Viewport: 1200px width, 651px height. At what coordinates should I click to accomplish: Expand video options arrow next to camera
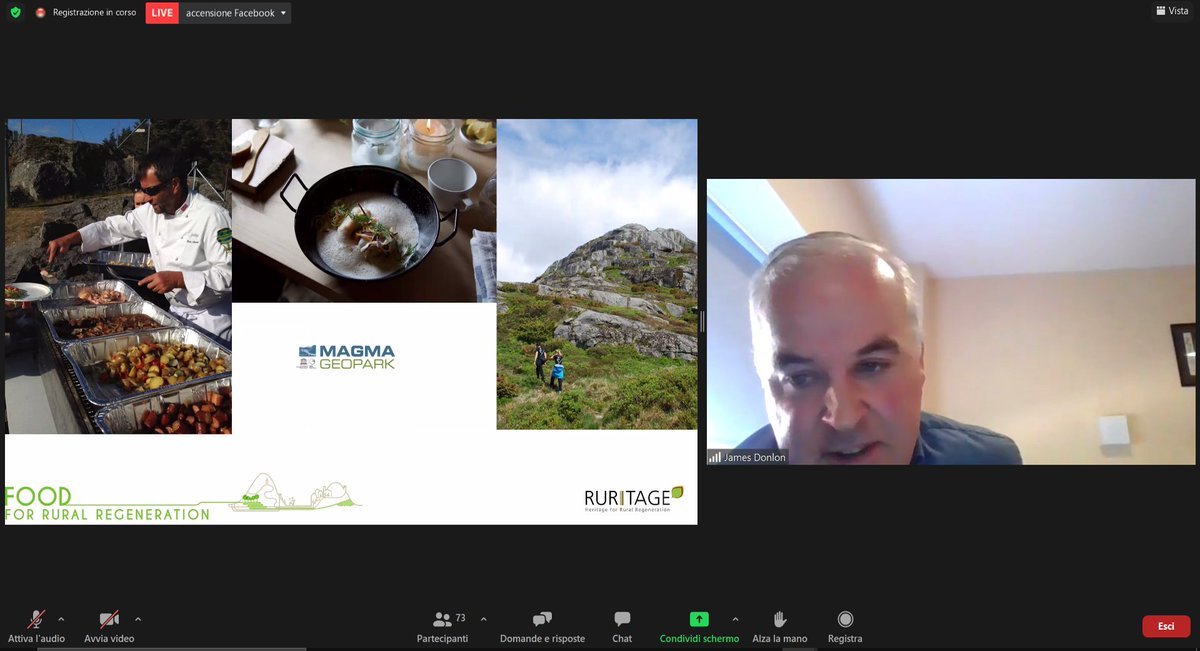click(x=138, y=619)
